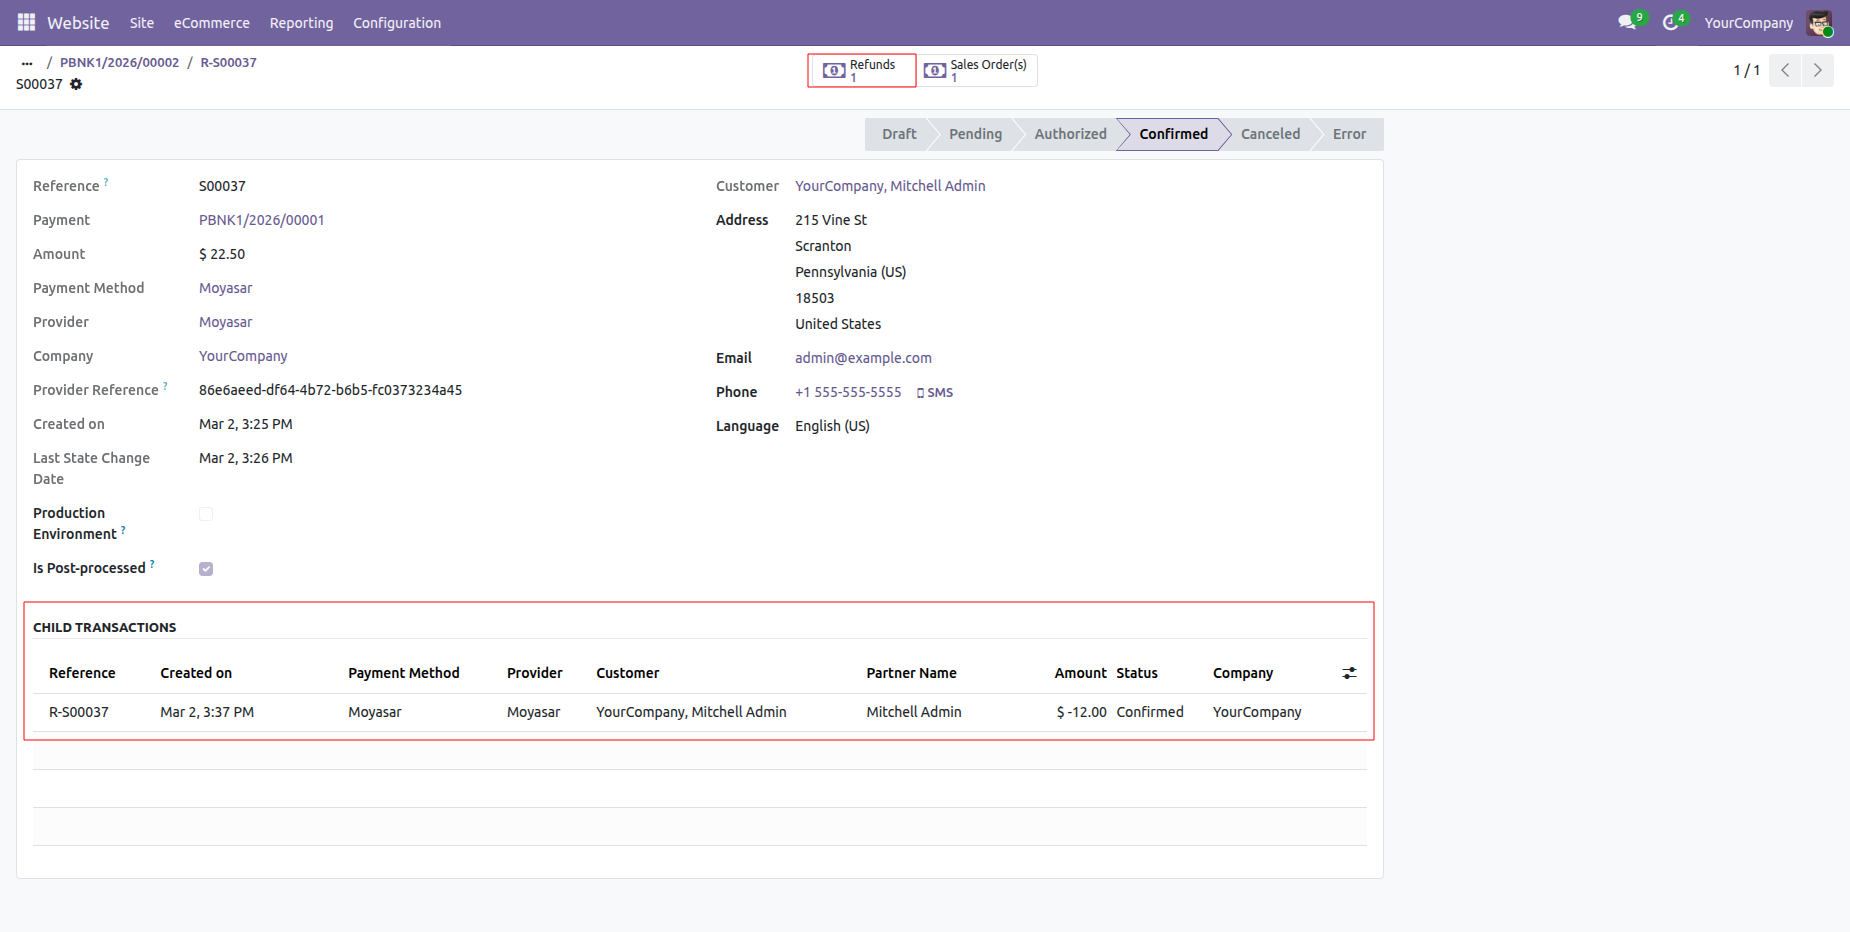This screenshot has width=1850, height=932.
Task: Click the admin@example.com email link
Action: pos(863,358)
